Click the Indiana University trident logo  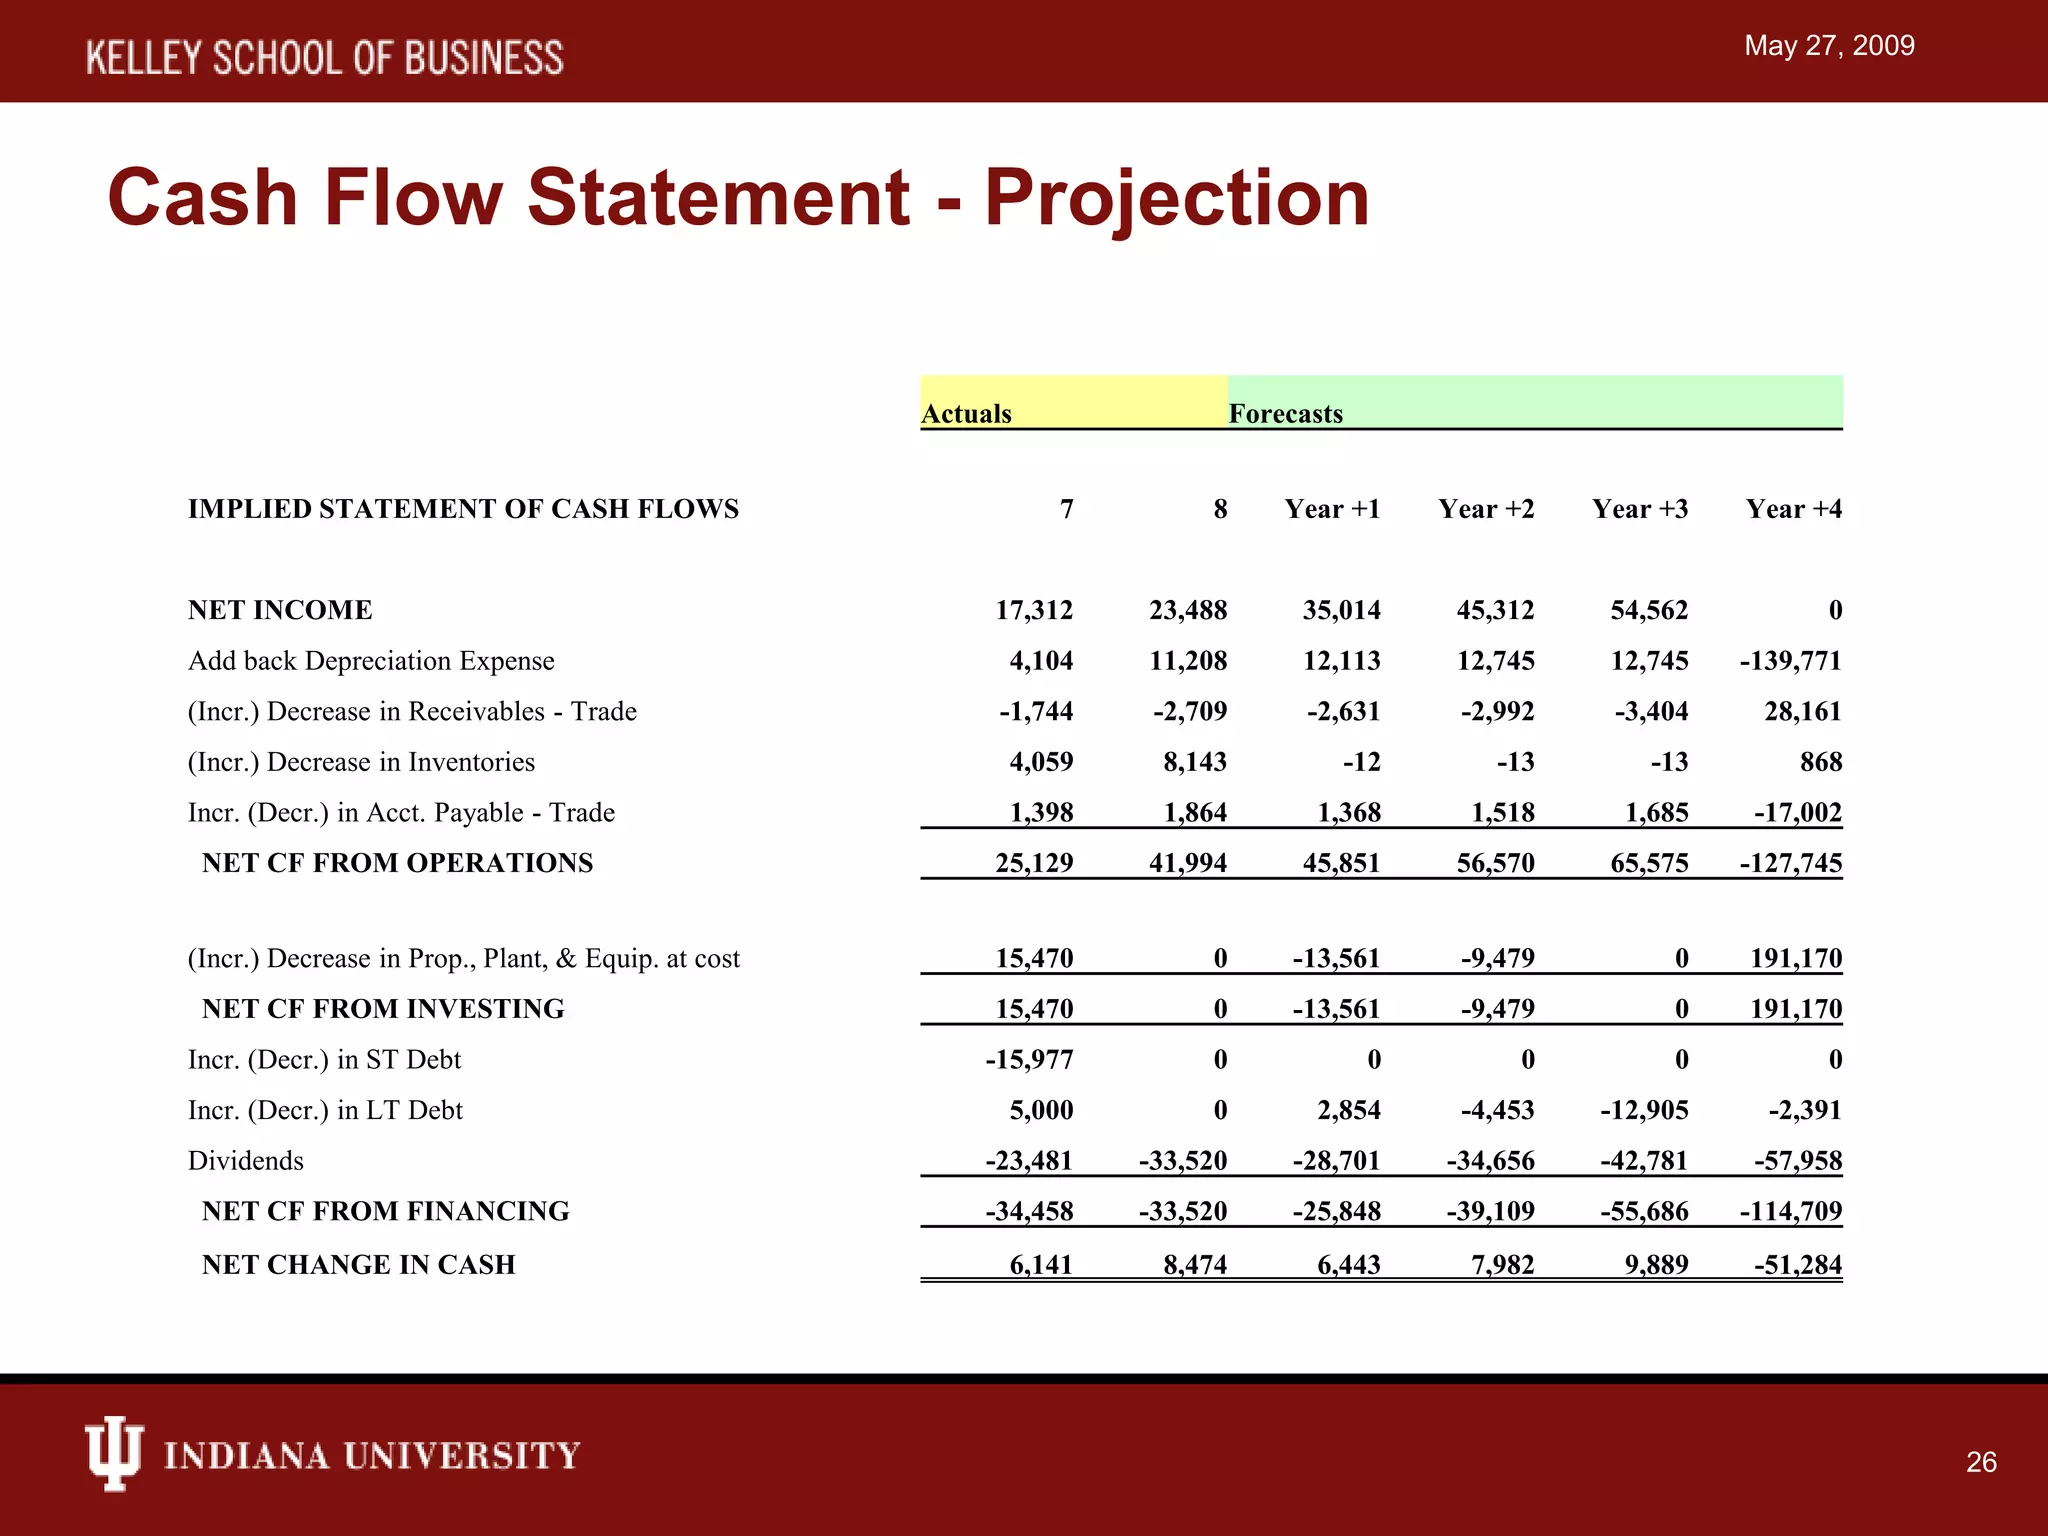point(113,1453)
